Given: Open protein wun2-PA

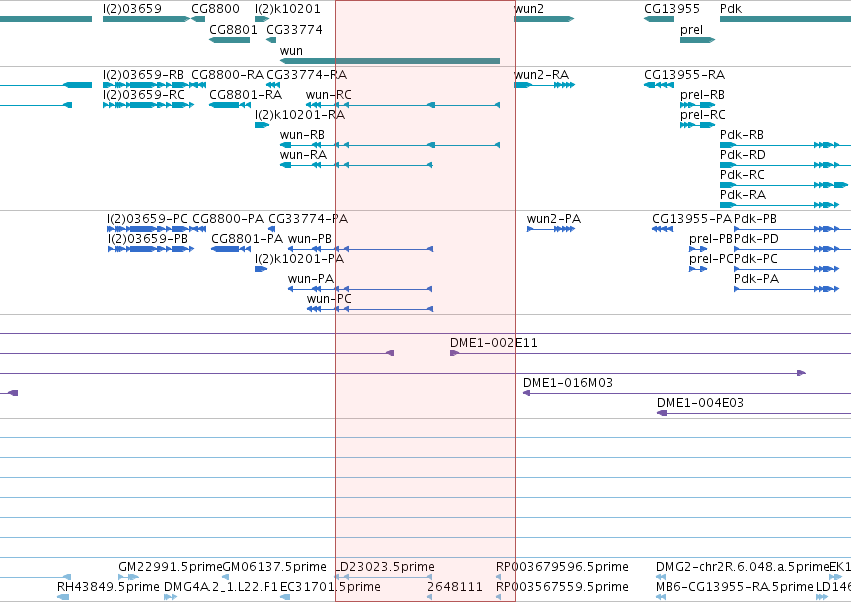Looking at the screenshot, I should [554, 219].
